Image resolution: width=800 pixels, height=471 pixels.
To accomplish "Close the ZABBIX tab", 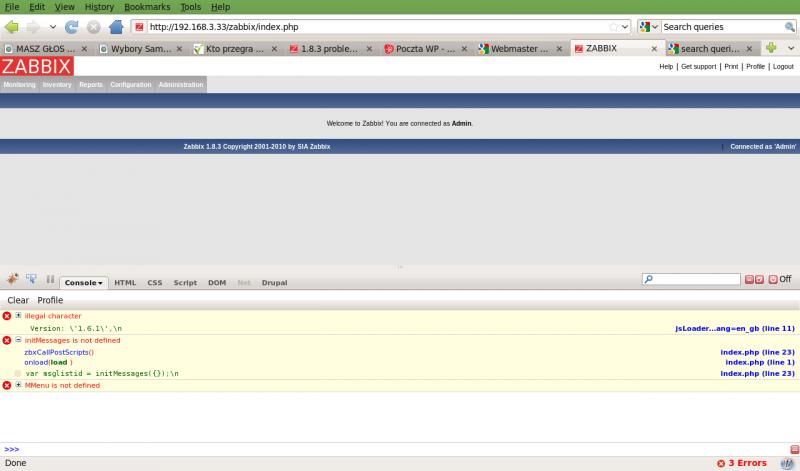I will 654,48.
